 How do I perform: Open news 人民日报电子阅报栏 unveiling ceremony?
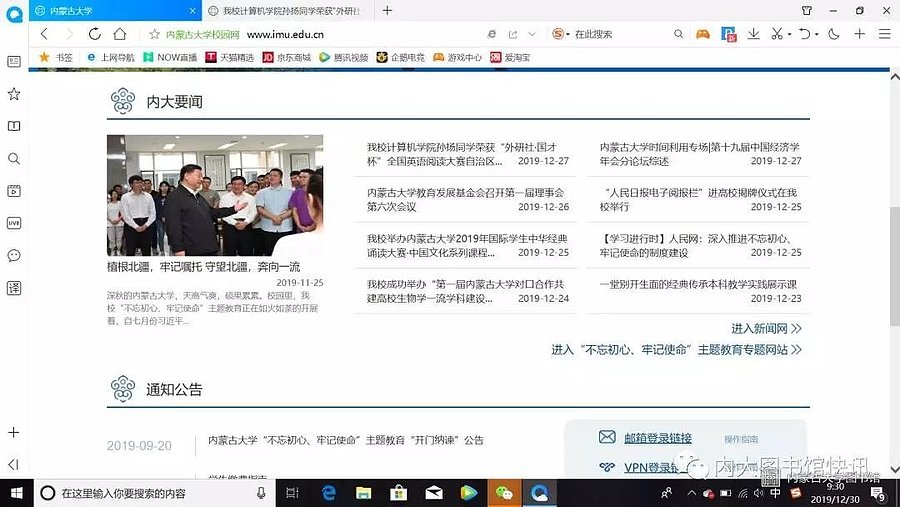698,200
